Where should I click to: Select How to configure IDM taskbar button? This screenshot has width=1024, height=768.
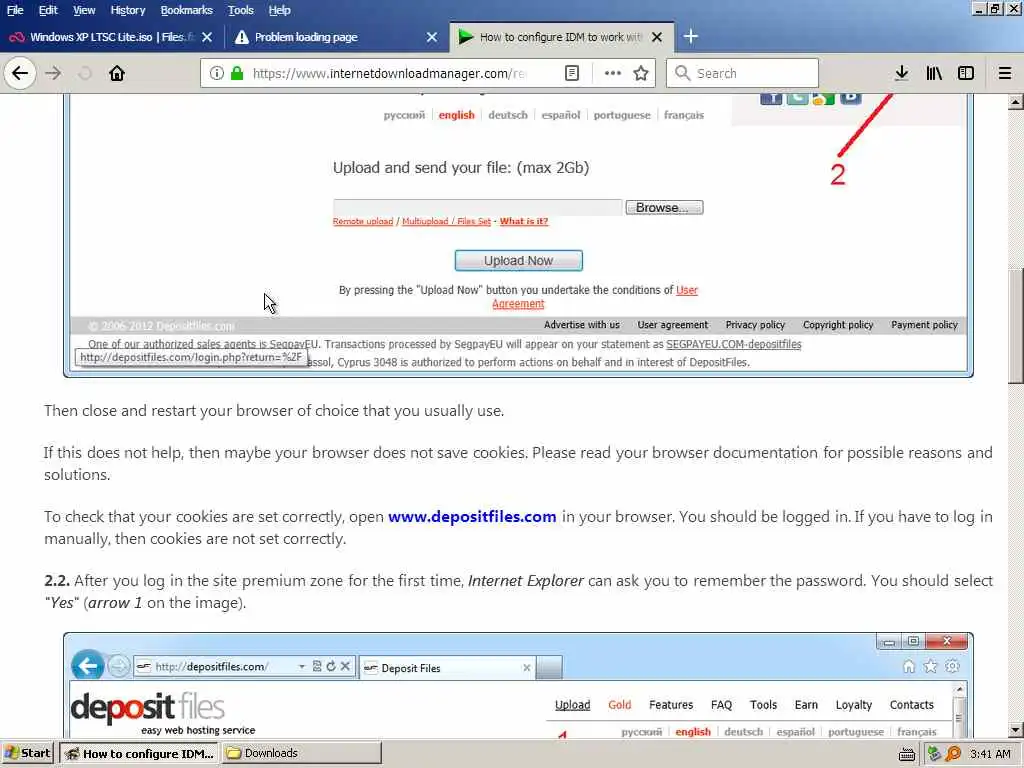tap(140, 753)
